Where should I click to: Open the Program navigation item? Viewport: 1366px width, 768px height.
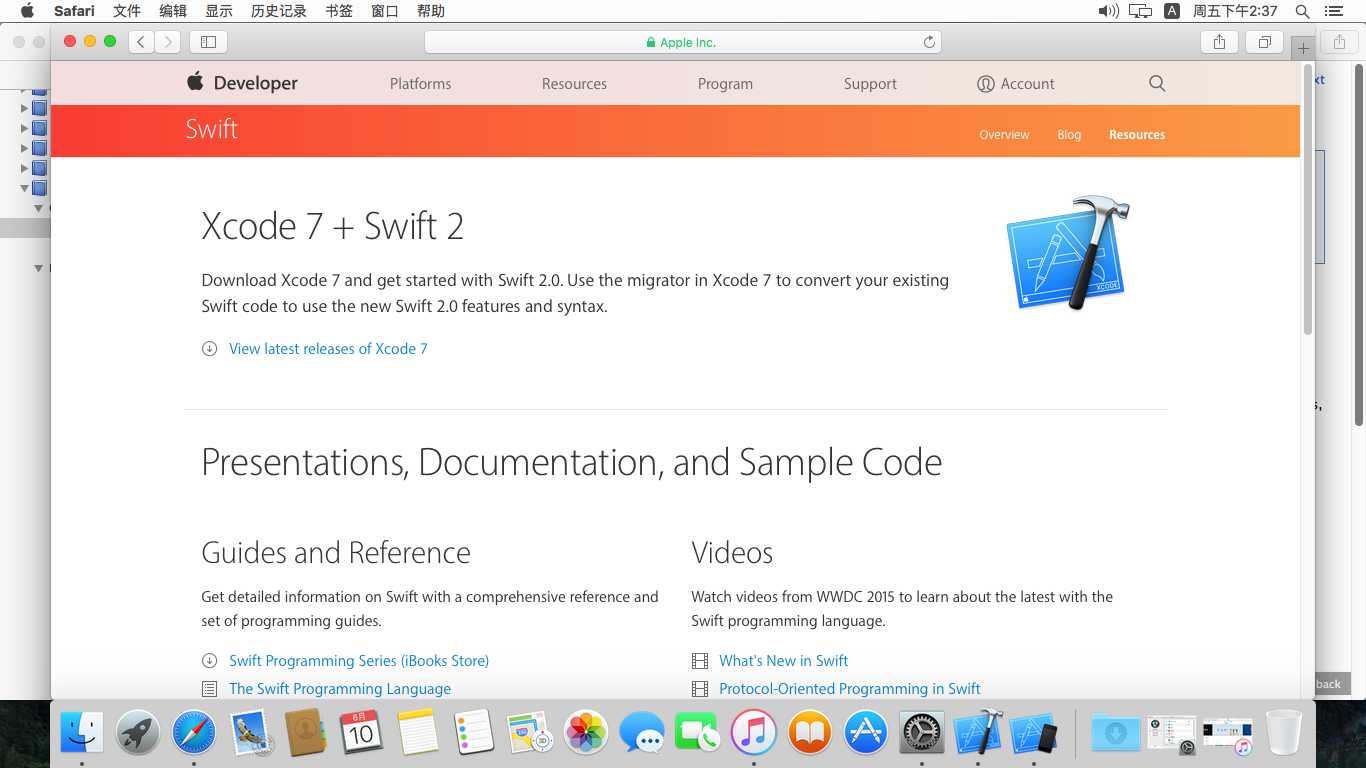pyautogui.click(x=725, y=84)
